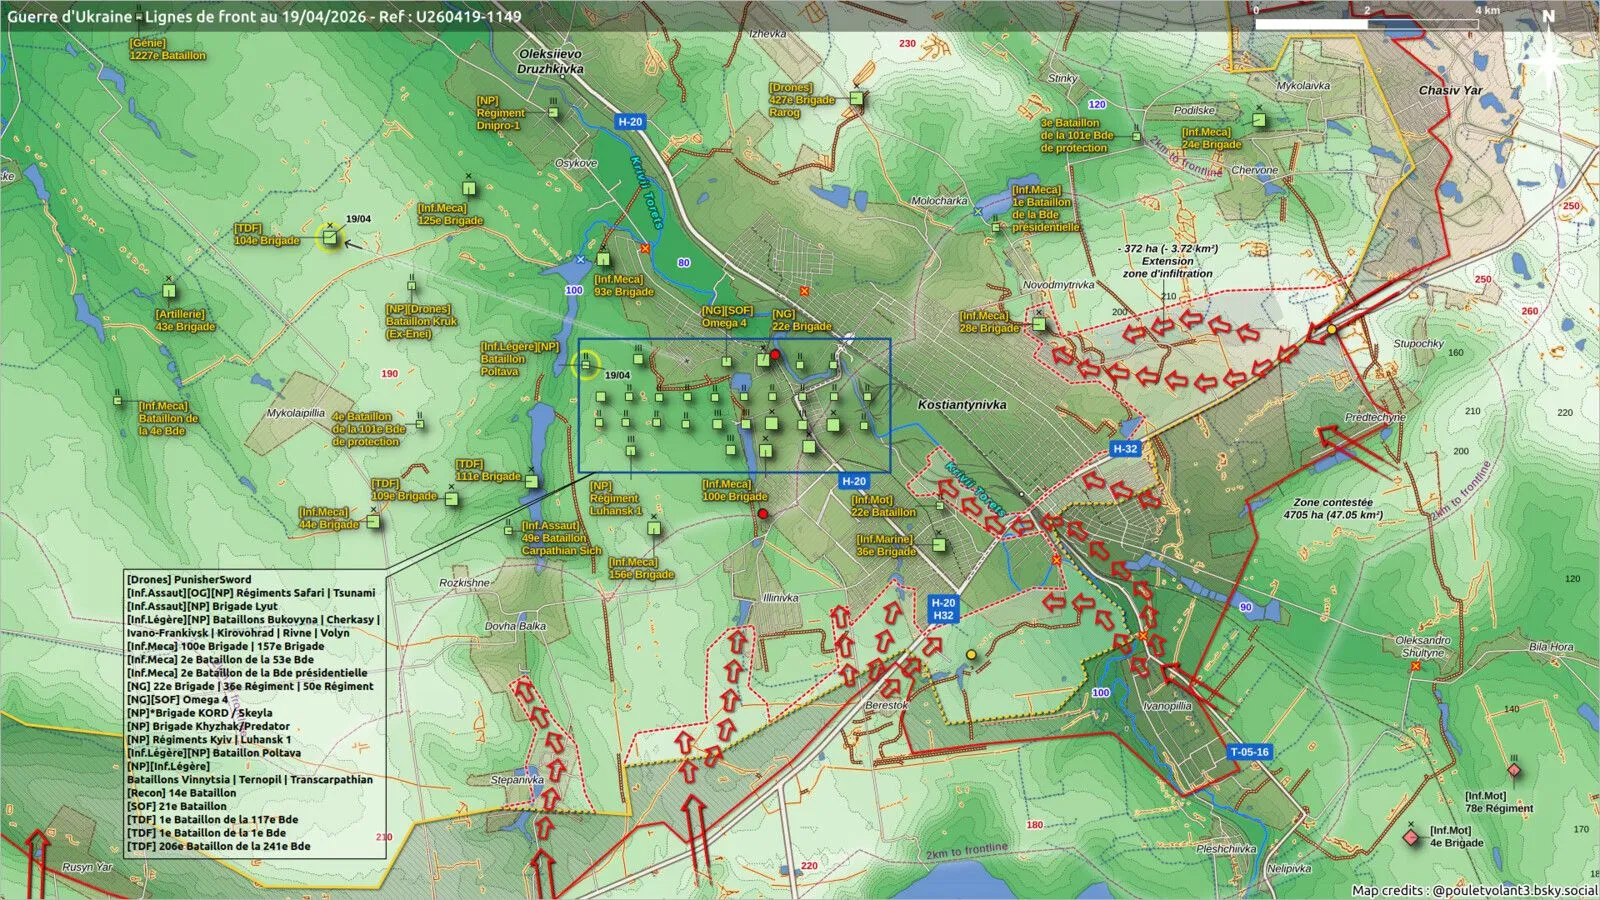
Task: Select the 36e Brigade marine unit marker
Action: pos(939,545)
